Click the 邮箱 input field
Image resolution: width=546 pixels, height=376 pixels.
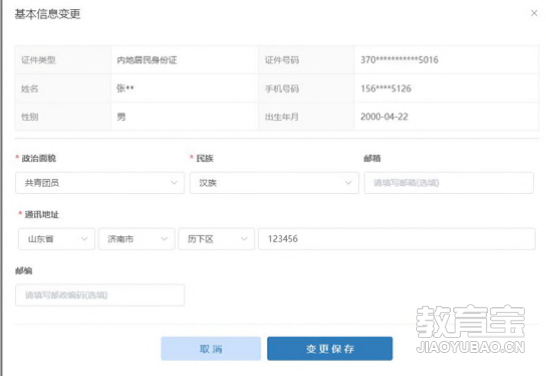point(449,183)
